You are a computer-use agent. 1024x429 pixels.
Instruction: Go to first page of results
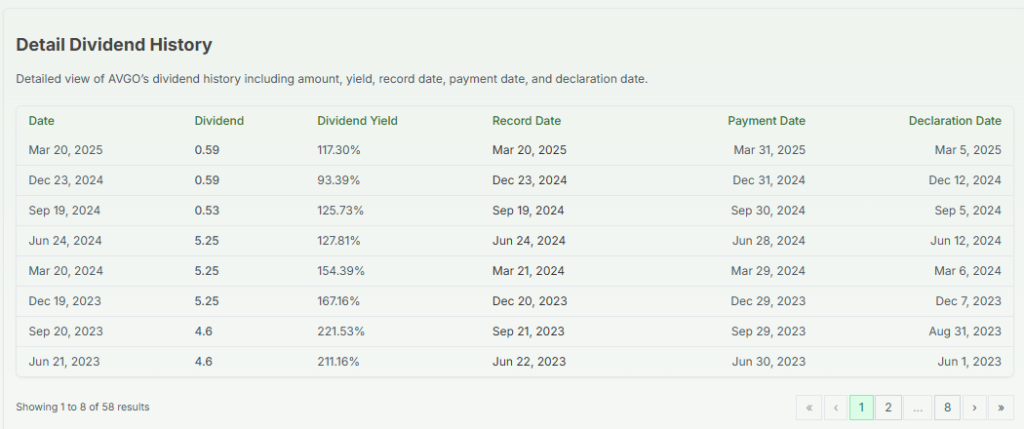point(808,407)
